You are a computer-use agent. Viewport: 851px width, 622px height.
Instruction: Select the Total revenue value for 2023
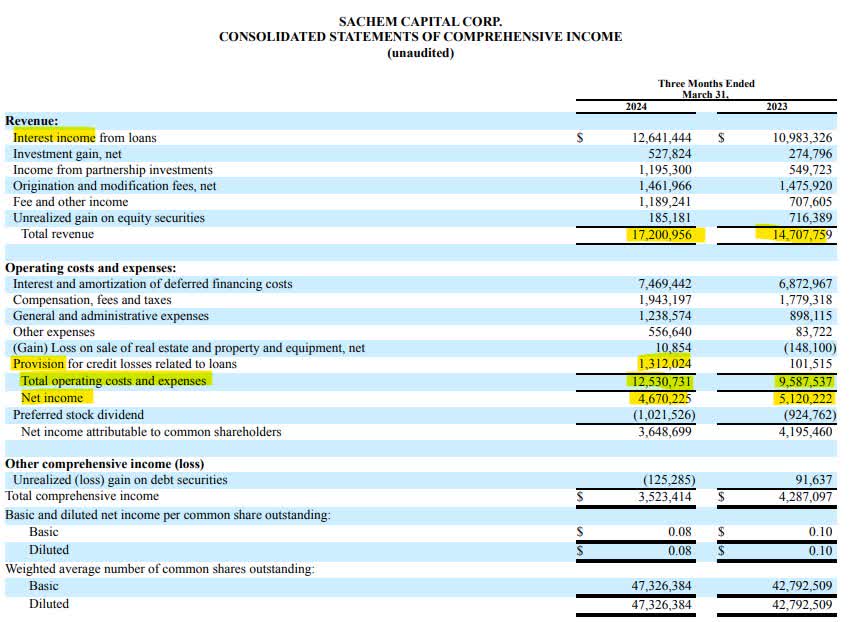click(803, 234)
